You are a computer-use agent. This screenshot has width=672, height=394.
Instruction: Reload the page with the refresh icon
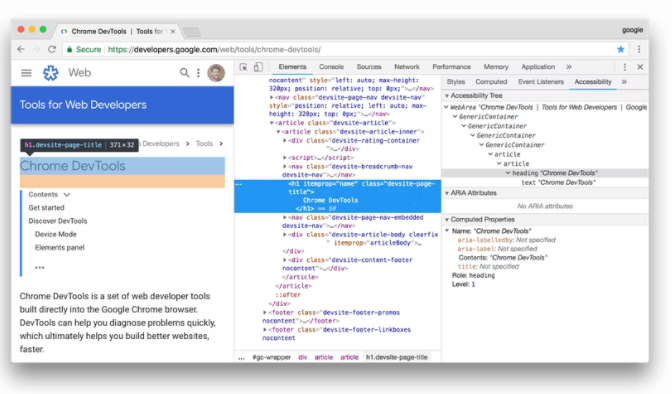click(52, 49)
